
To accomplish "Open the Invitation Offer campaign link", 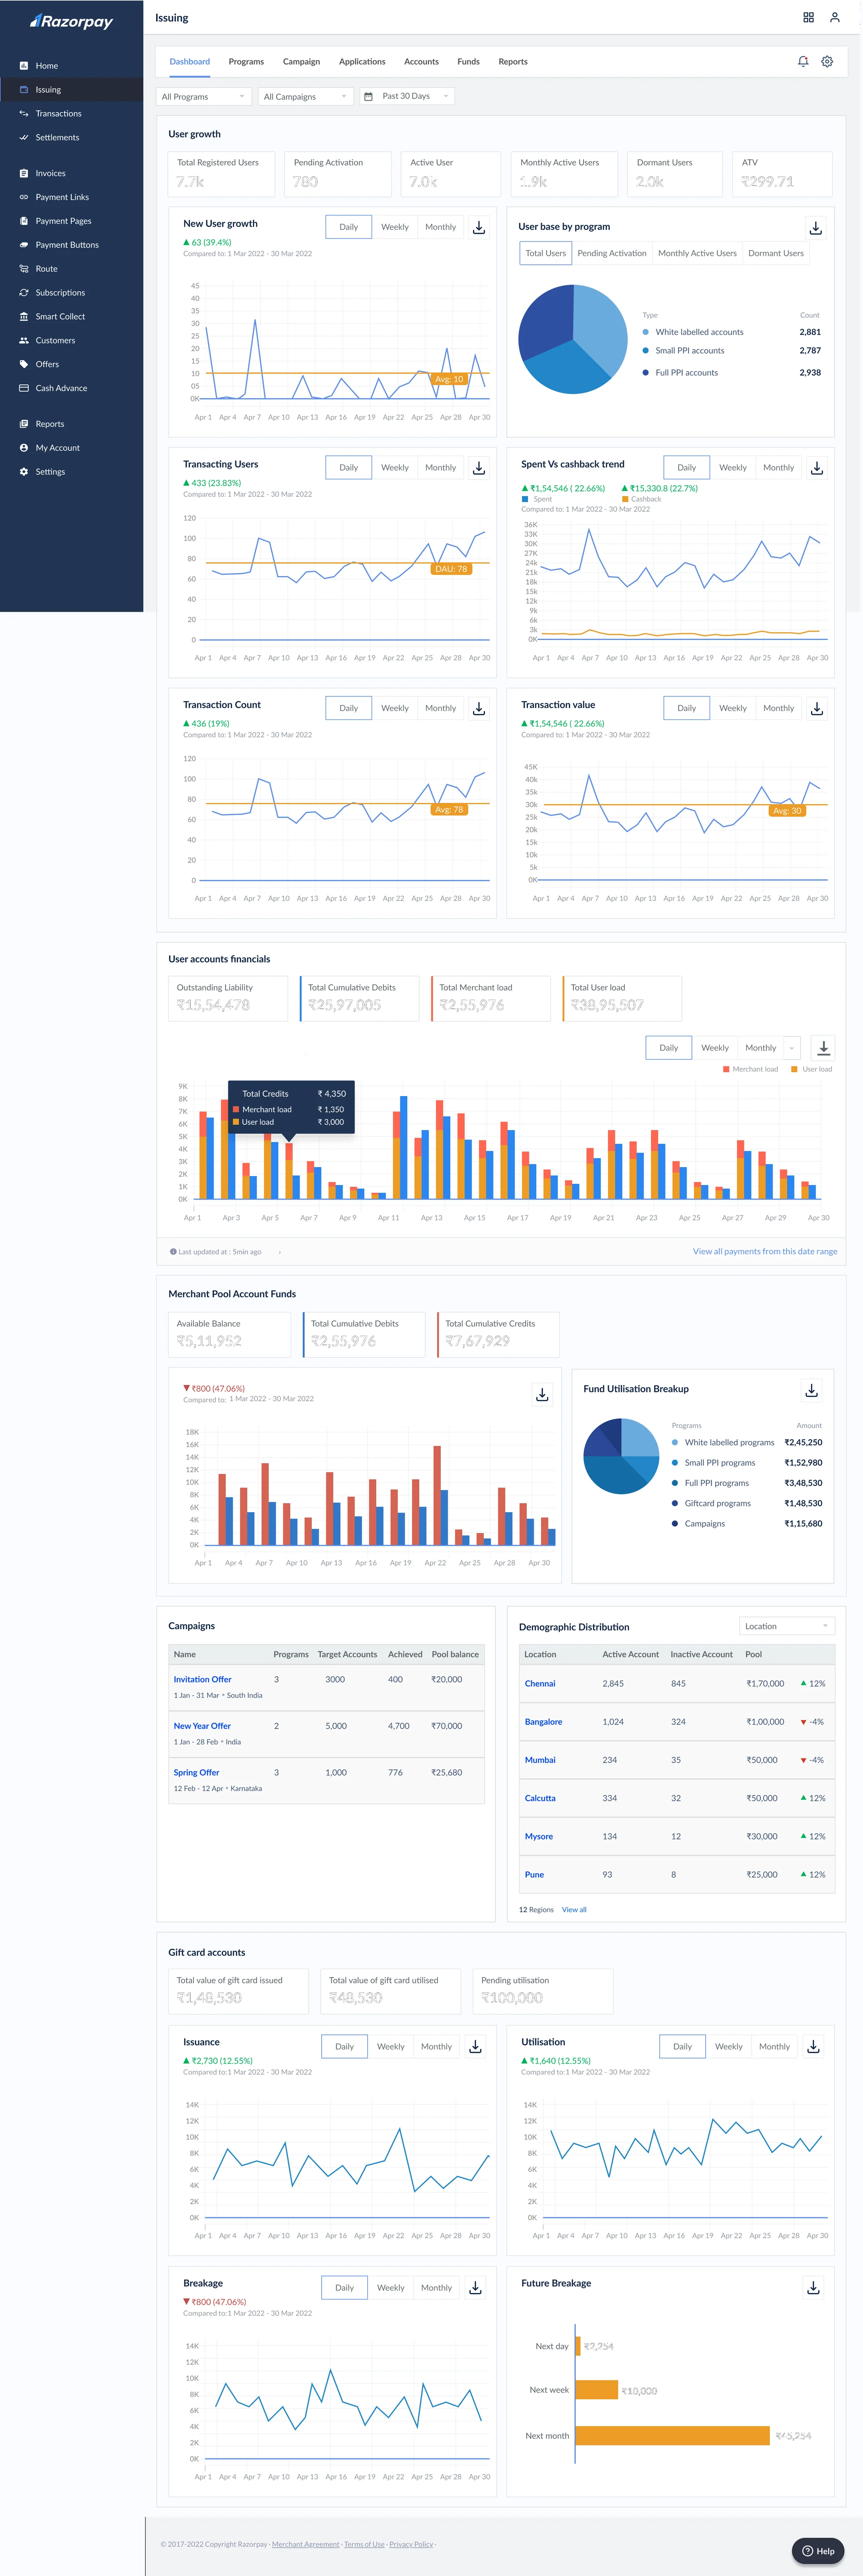I will coord(202,1680).
